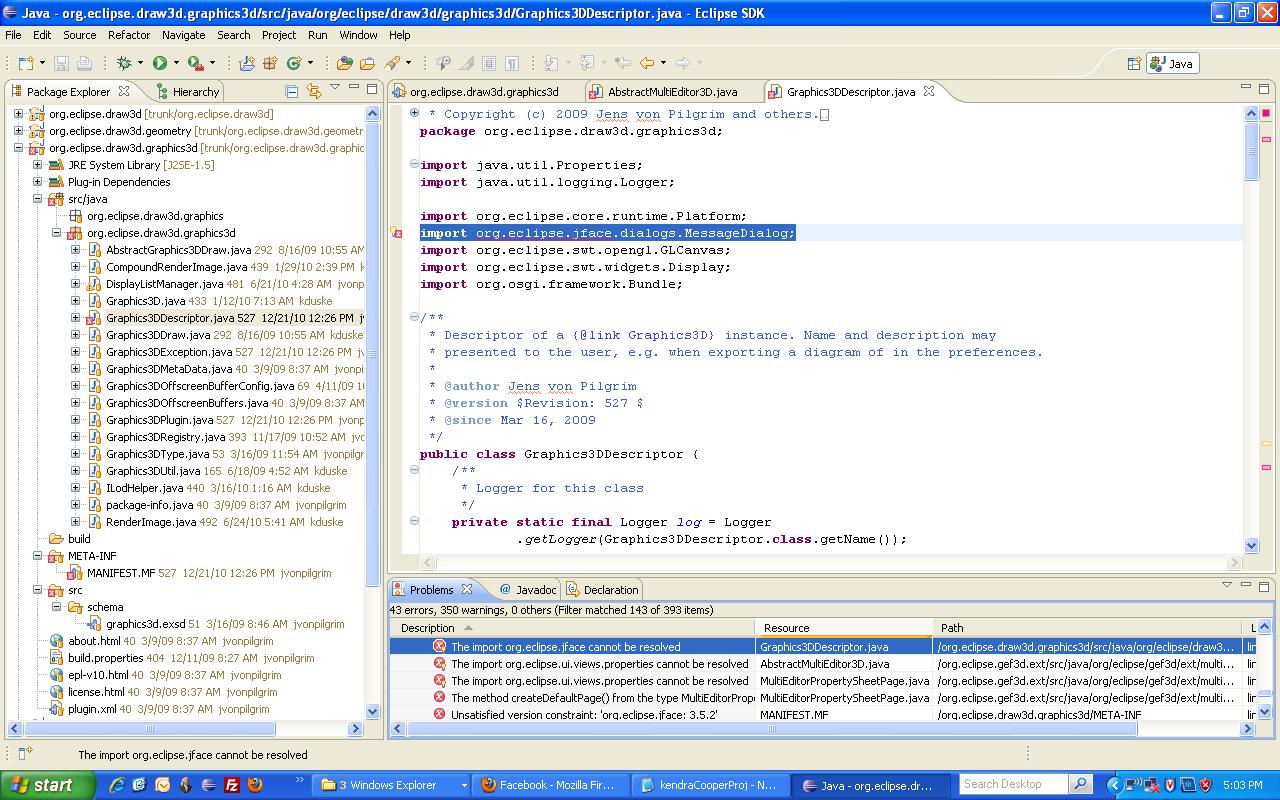Screen dimensions: 1280x800
Task: Open the Navigate menu
Action: click(x=183, y=35)
